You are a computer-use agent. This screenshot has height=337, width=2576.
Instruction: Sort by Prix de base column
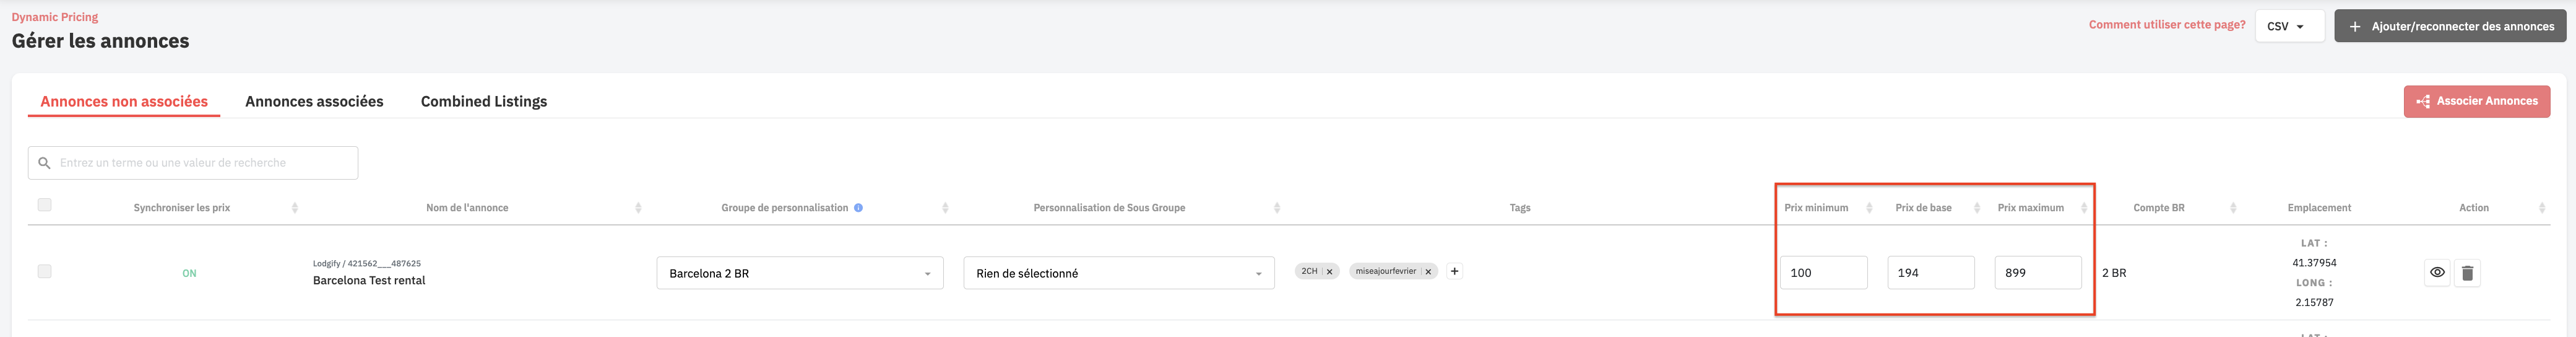pyautogui.click(x=1976, y=208)
